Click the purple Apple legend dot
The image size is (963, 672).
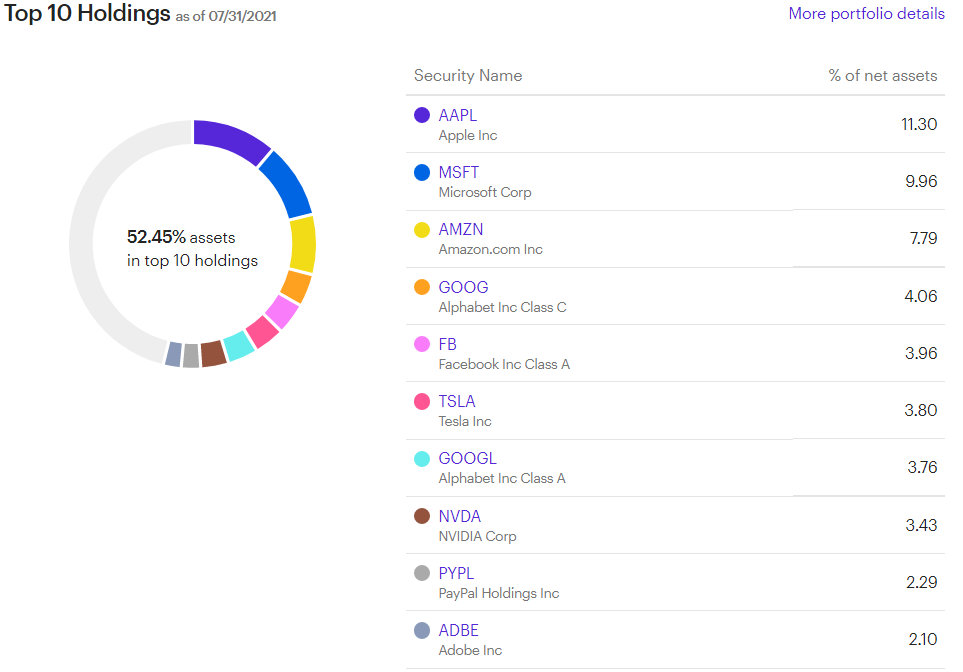point(422,115)
